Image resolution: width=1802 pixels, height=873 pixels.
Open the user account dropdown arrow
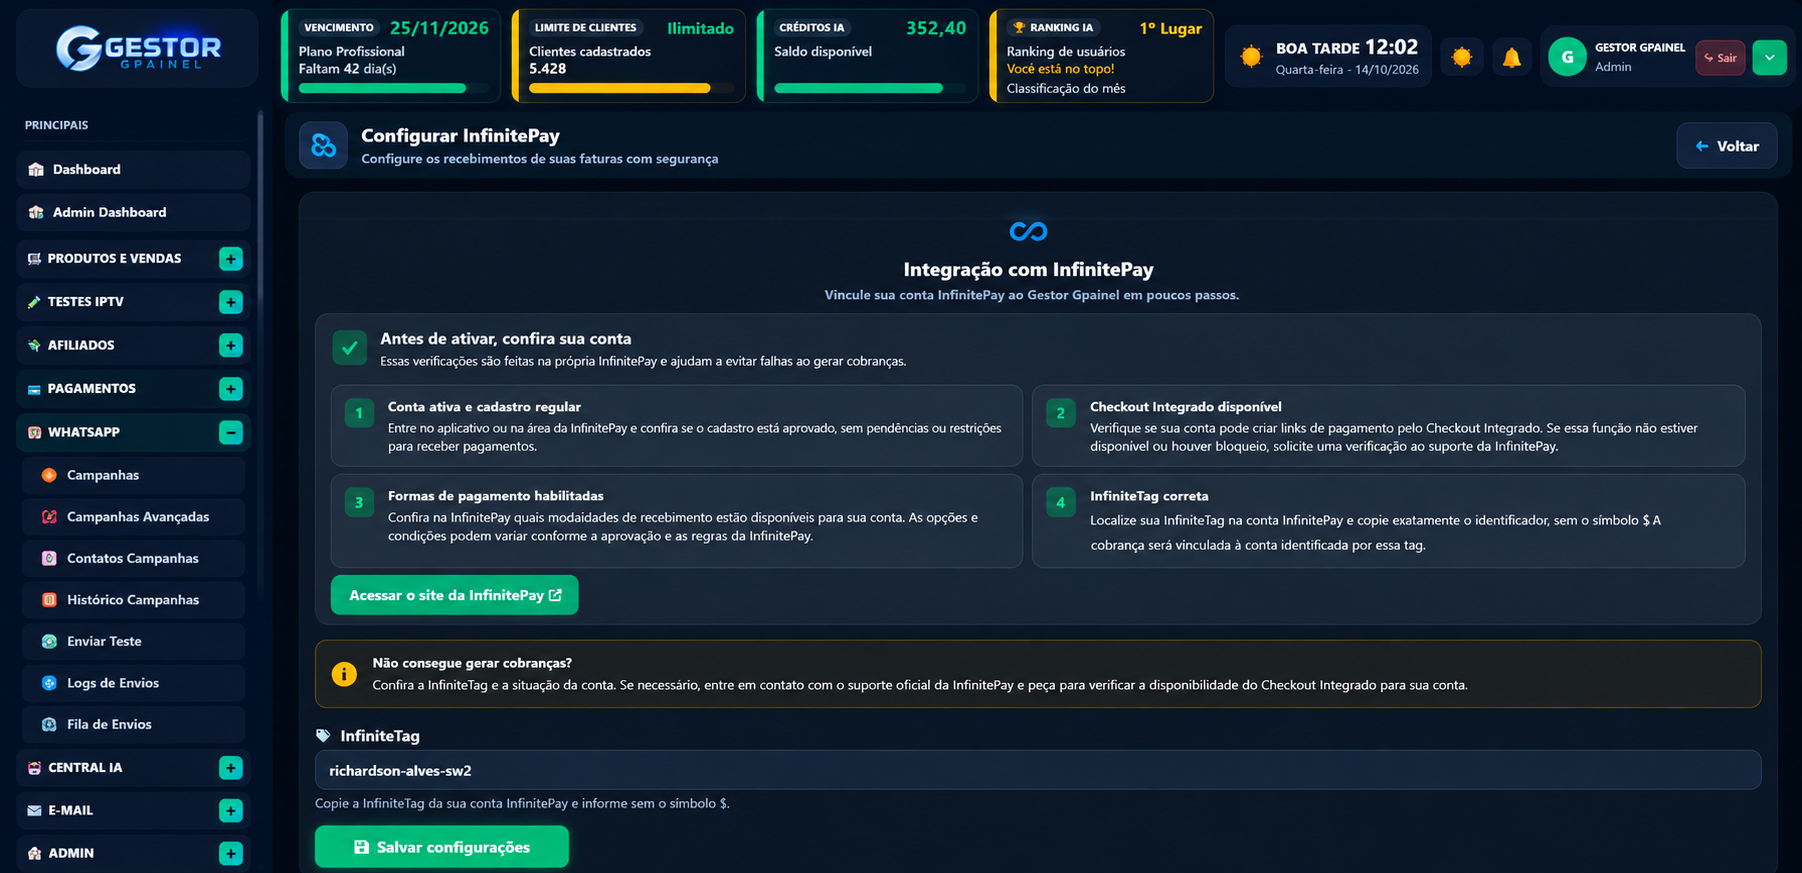tap(1769, 57)
